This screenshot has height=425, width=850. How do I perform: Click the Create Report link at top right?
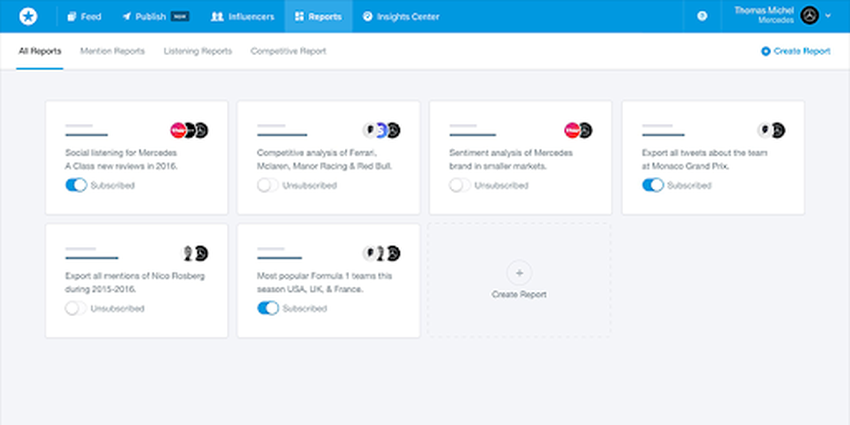coord(796,51)
